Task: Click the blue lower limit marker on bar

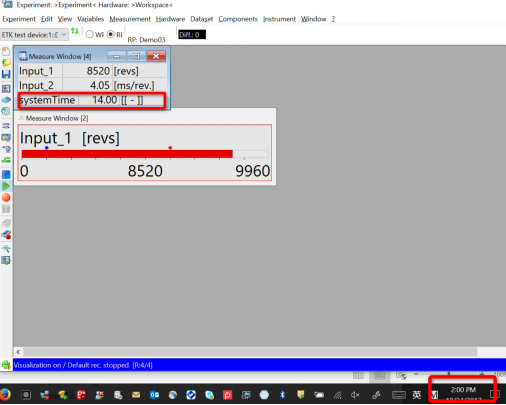Action: (47, 147)
